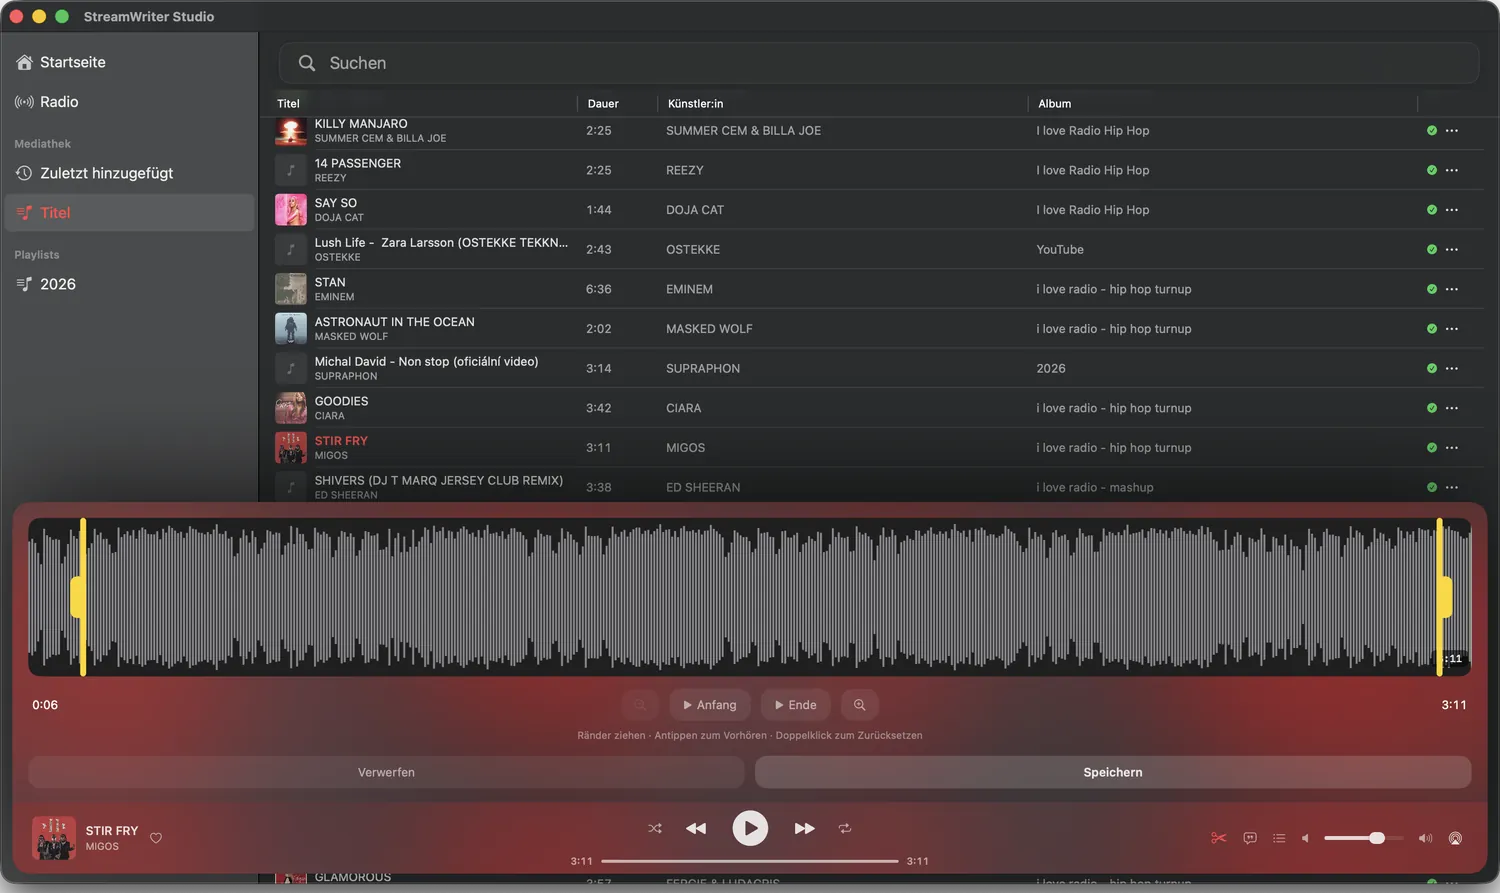Play the current track
The image size is (1500, 893).
click(x=750, y=828)
